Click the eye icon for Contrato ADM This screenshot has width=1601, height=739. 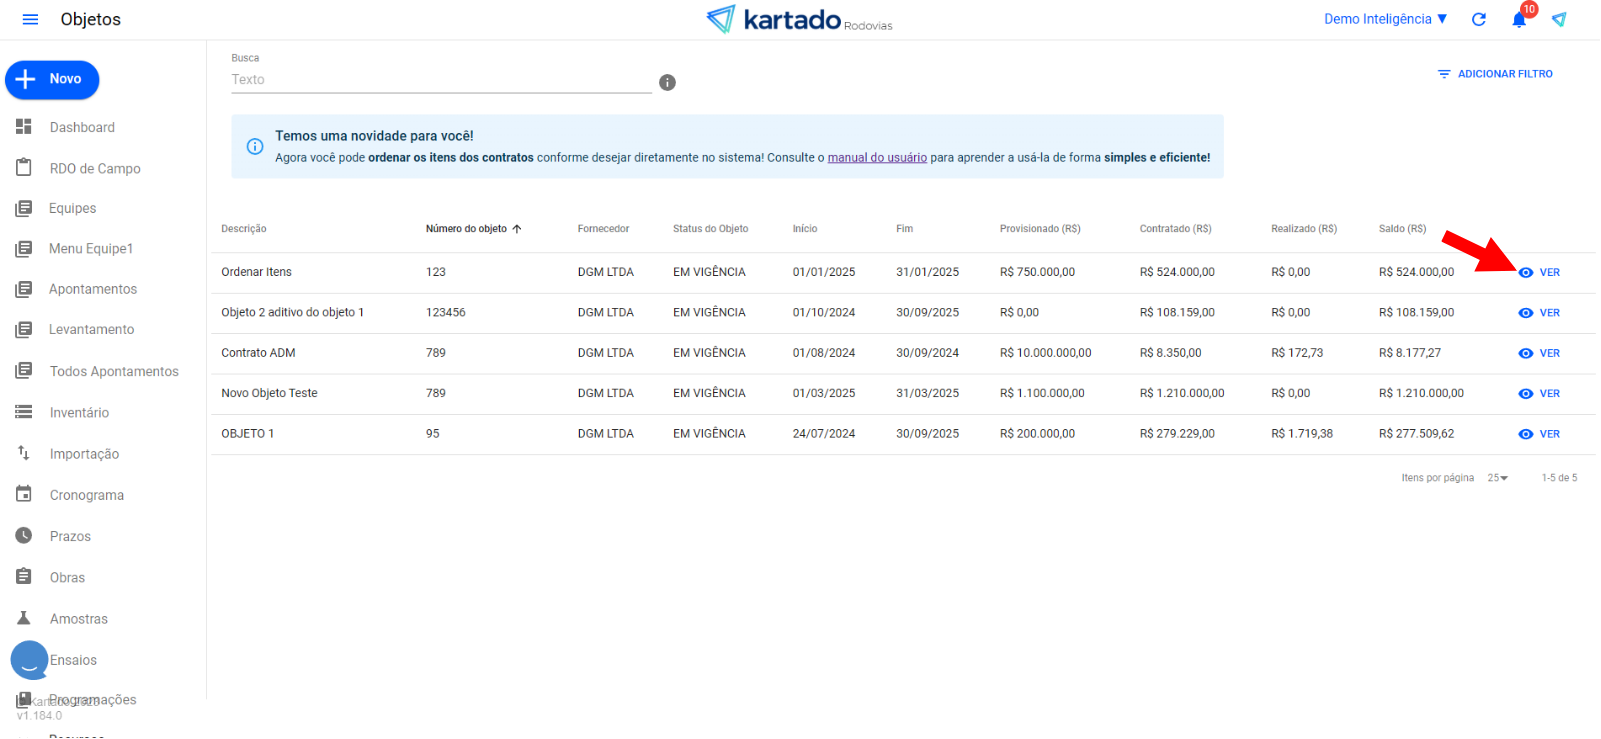coord(1526,353)
